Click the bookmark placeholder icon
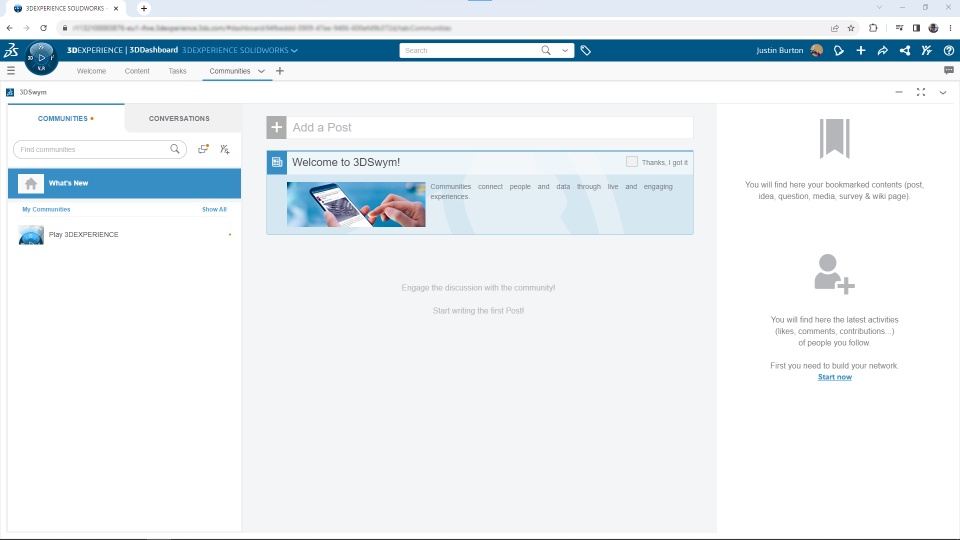The image size is (960, 540). coord(834,138)
